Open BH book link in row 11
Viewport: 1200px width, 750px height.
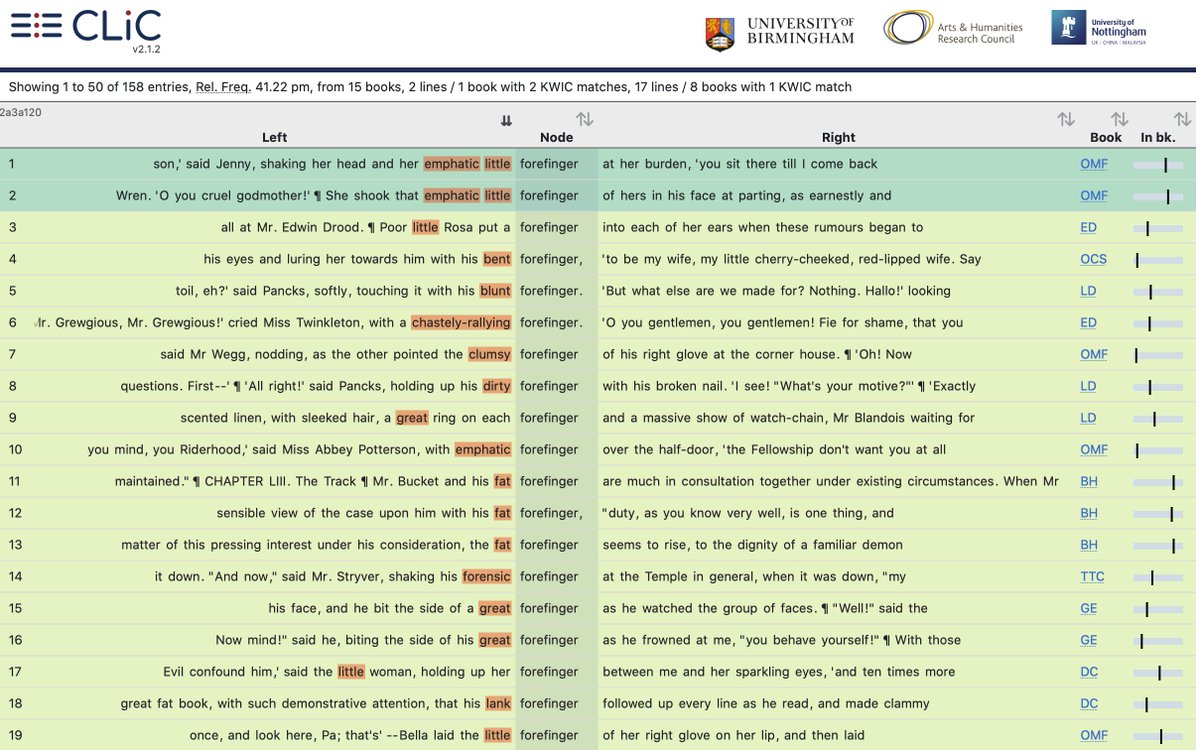1089,482
